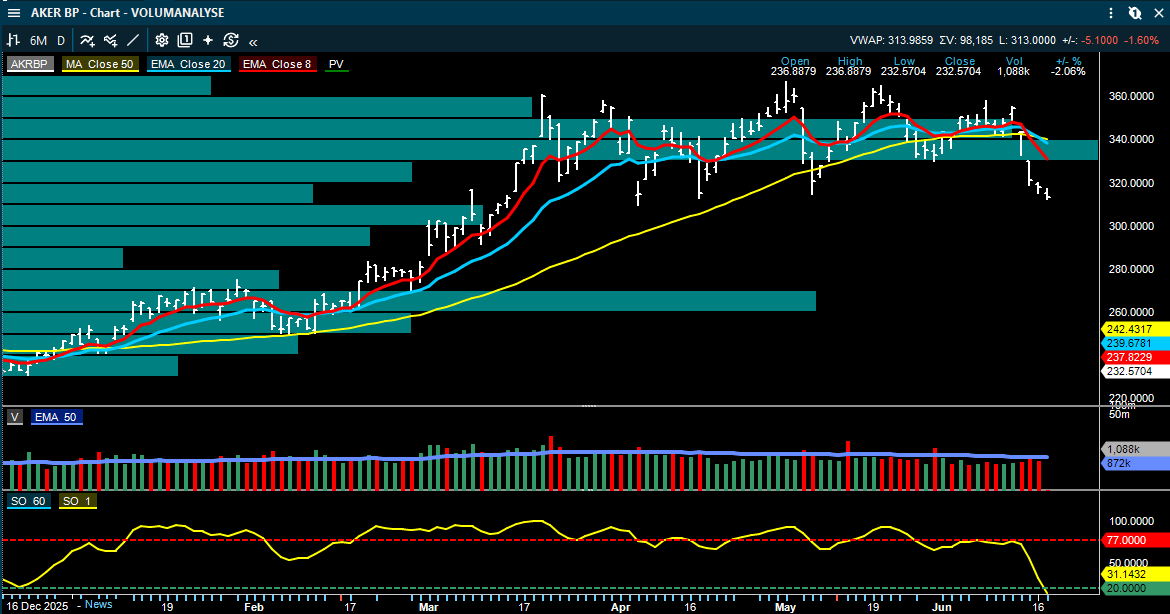Click the Mar label on time axis
Viewport: 1170px width, 614px height.
point(428,607)
